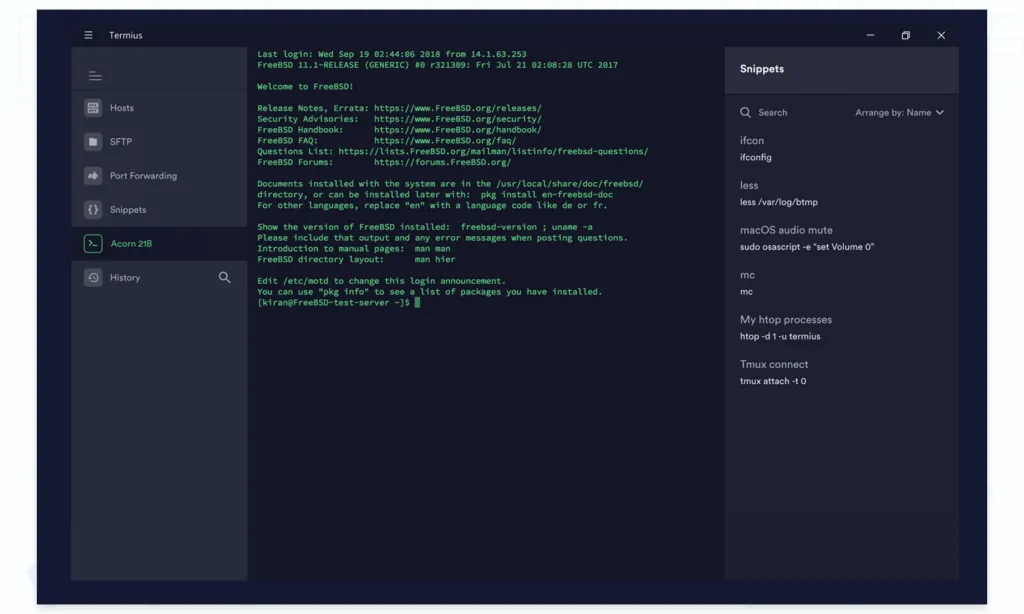
Task: Click the forums.FreeBSD.org URL
Action: tap(442, 162)
